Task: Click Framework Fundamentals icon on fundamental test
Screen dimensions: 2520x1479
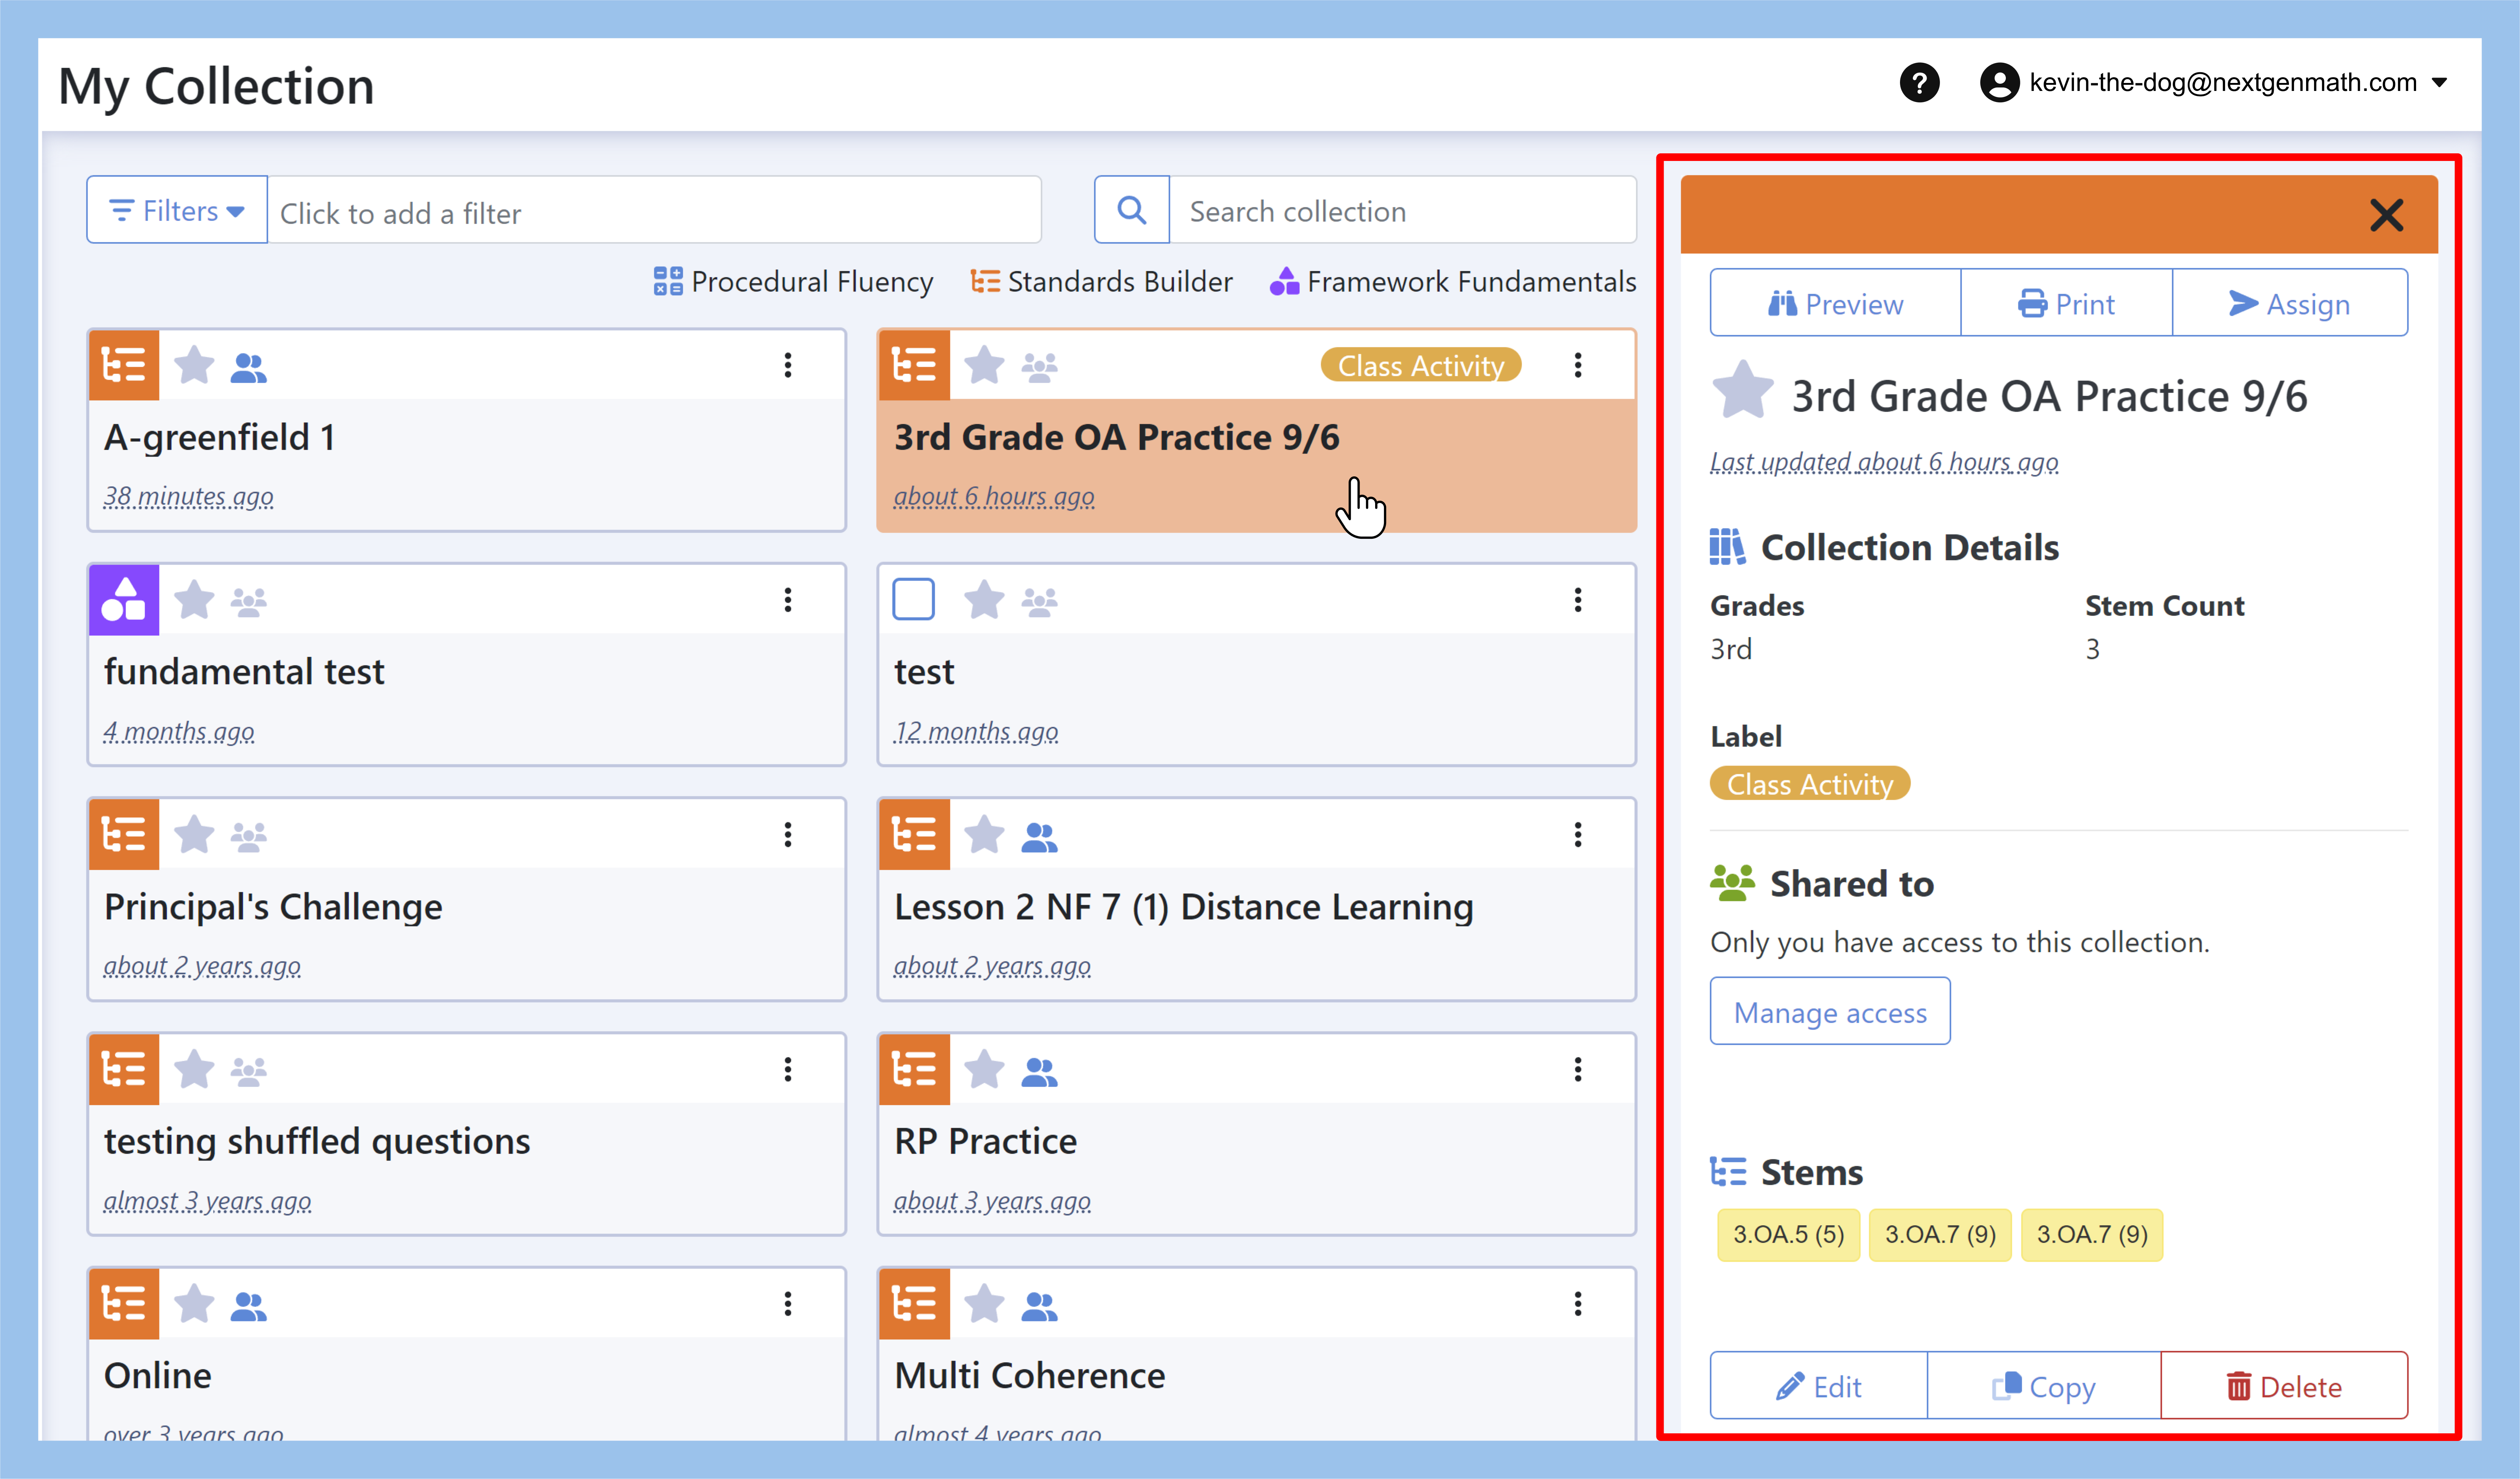Action: [124, 600]
